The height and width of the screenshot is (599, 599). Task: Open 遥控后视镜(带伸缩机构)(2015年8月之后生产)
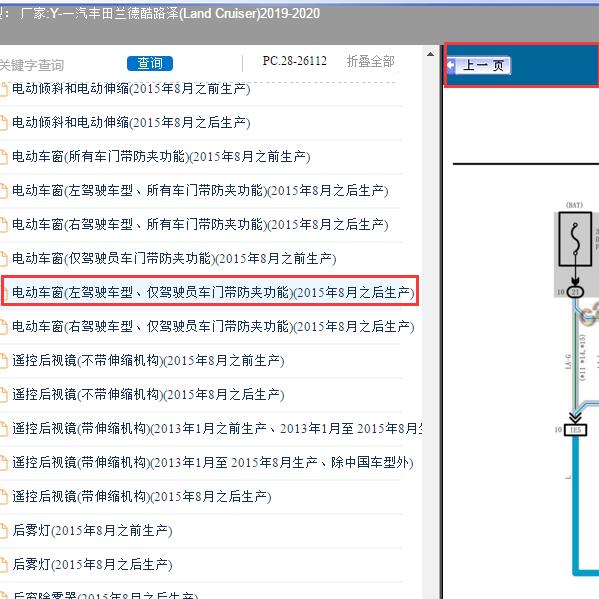pos(142,497)
